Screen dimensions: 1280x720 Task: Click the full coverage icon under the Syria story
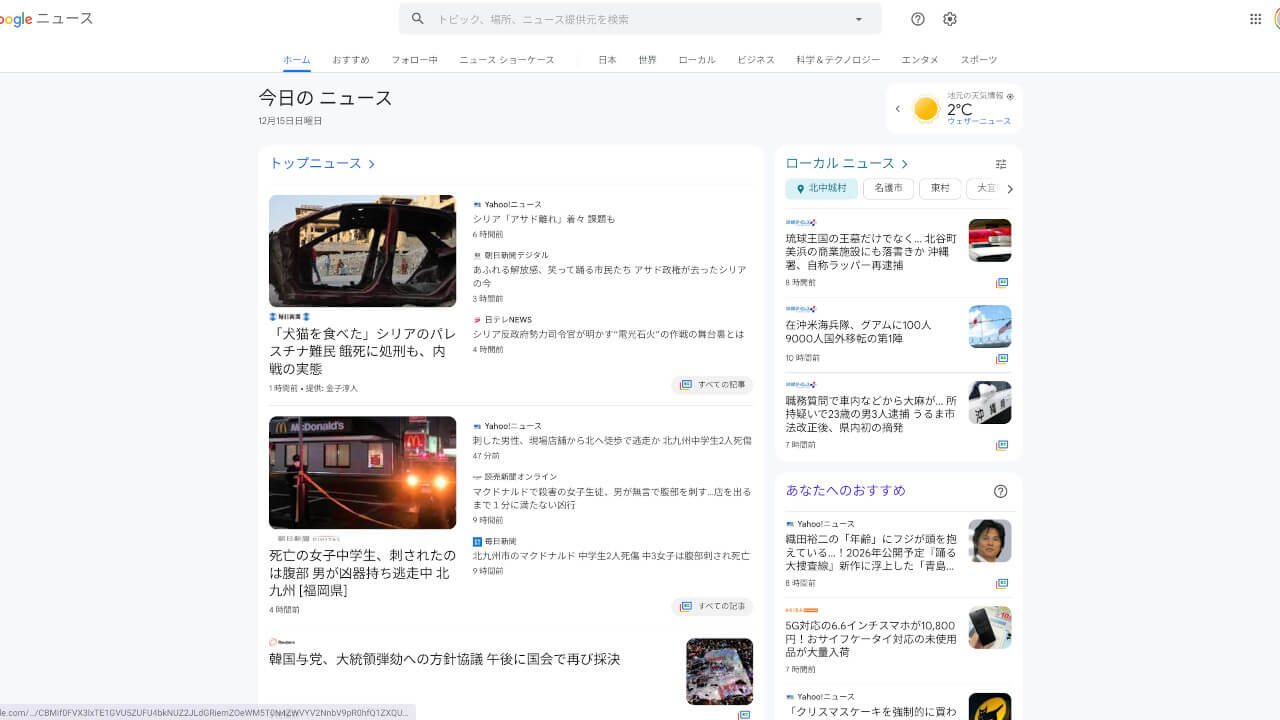click(x=685, y=384)
